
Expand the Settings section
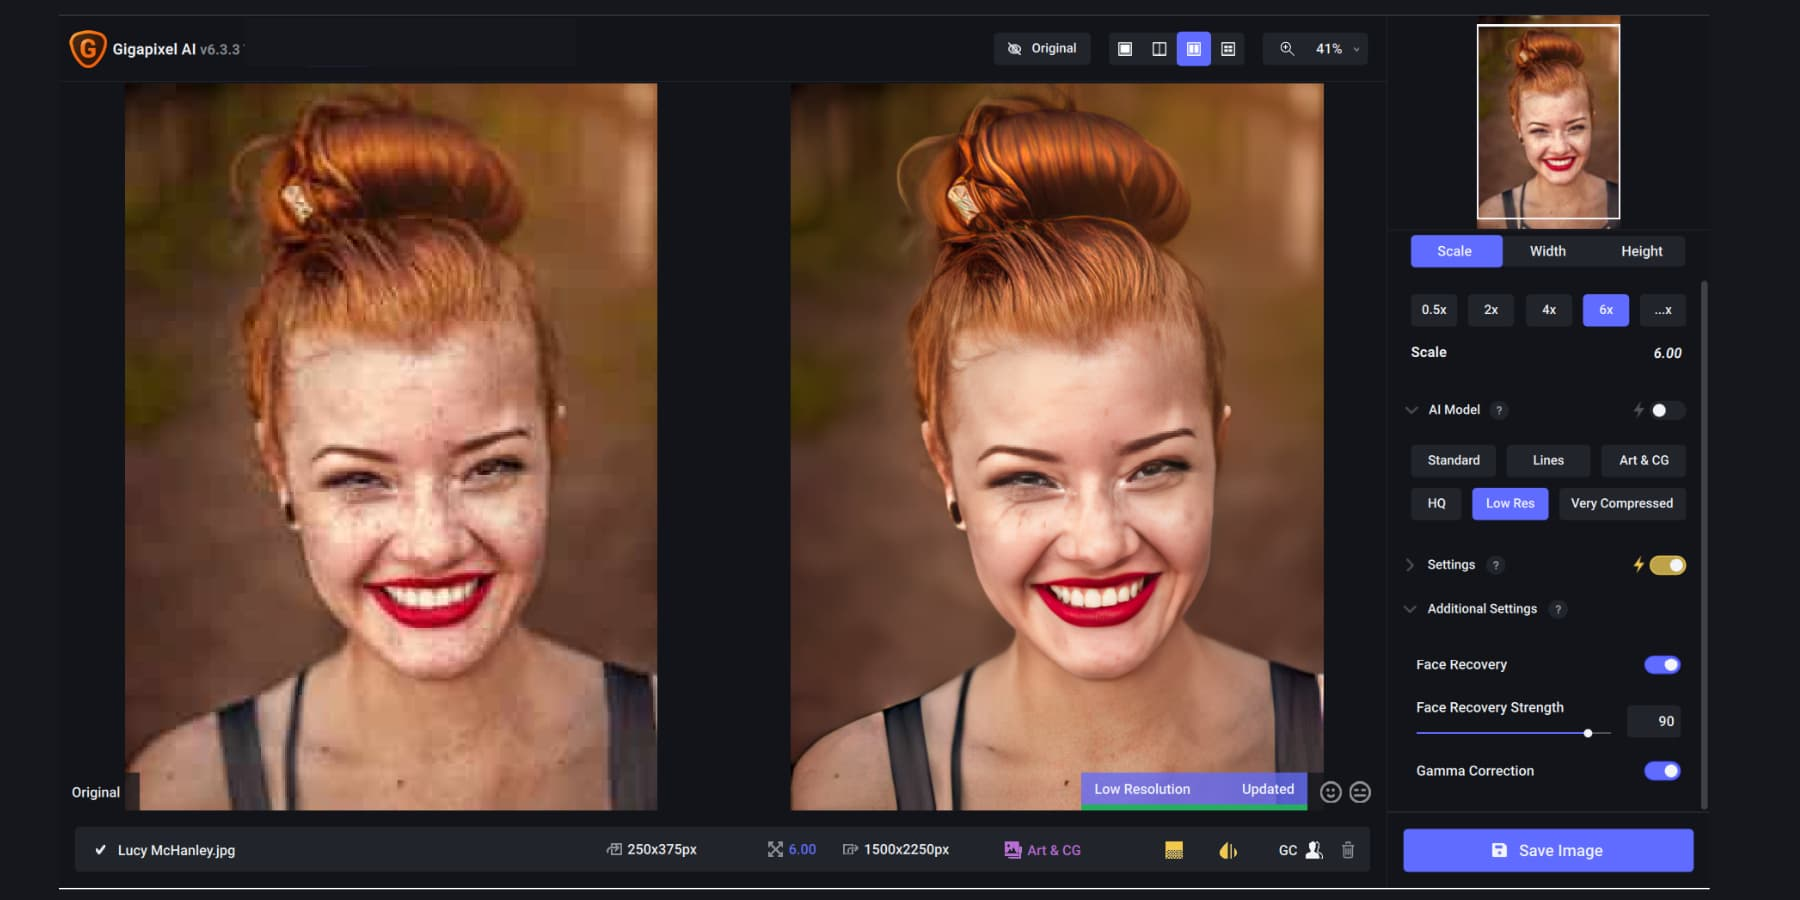pyautogui.click(x=1409, y=564)
